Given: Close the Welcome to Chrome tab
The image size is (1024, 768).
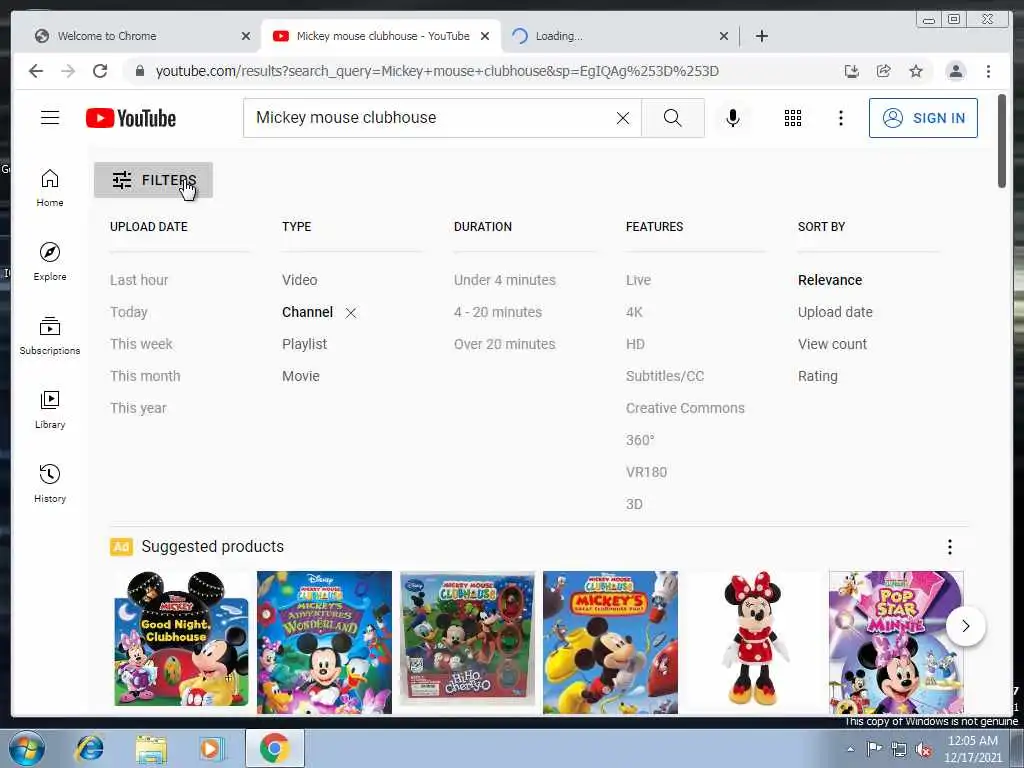Looking at the screenshot, I should [x=246, y=36].
